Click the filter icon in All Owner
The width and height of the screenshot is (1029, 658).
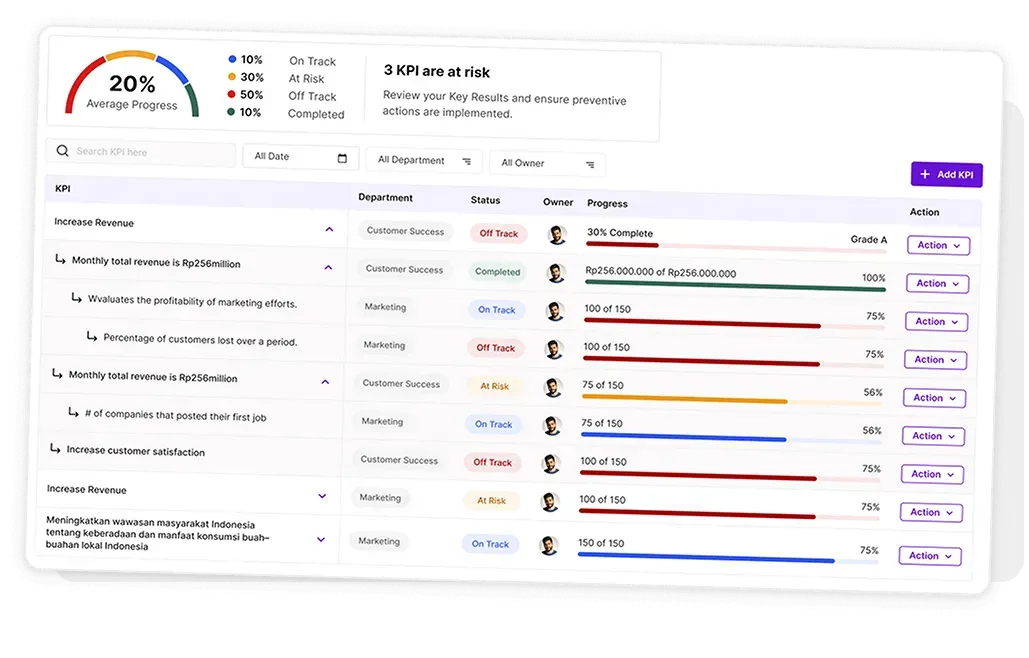click(x=591, y=163)
